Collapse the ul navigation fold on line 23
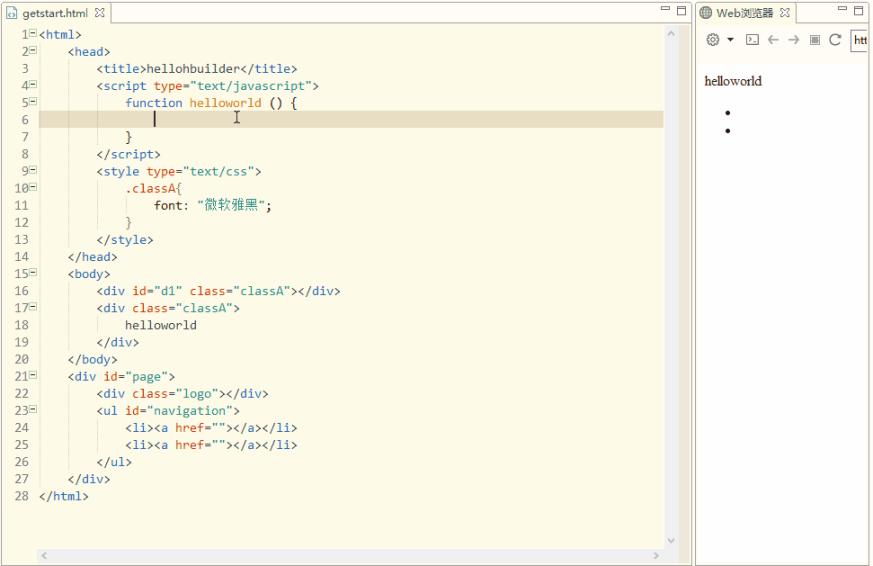This screenshot has width=873, height=566. pos(33,409)
